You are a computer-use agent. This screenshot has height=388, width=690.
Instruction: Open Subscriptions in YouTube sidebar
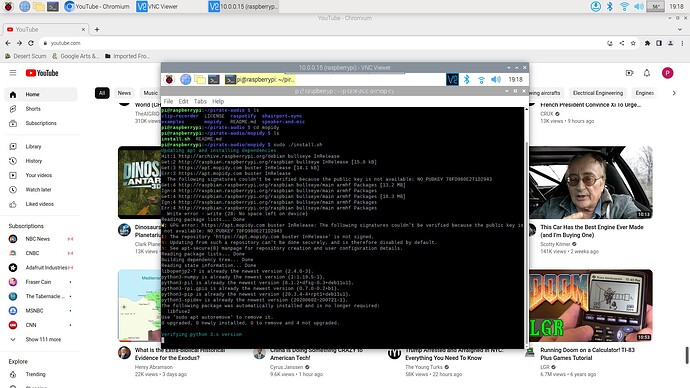[40, 123]
